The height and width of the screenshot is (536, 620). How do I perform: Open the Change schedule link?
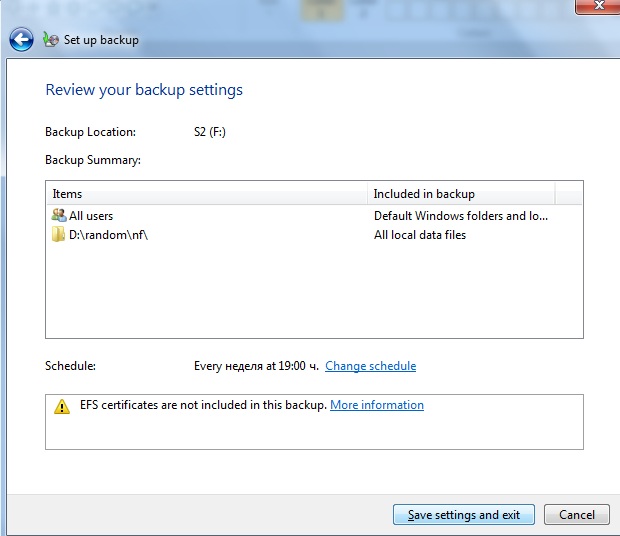point(370,366)
